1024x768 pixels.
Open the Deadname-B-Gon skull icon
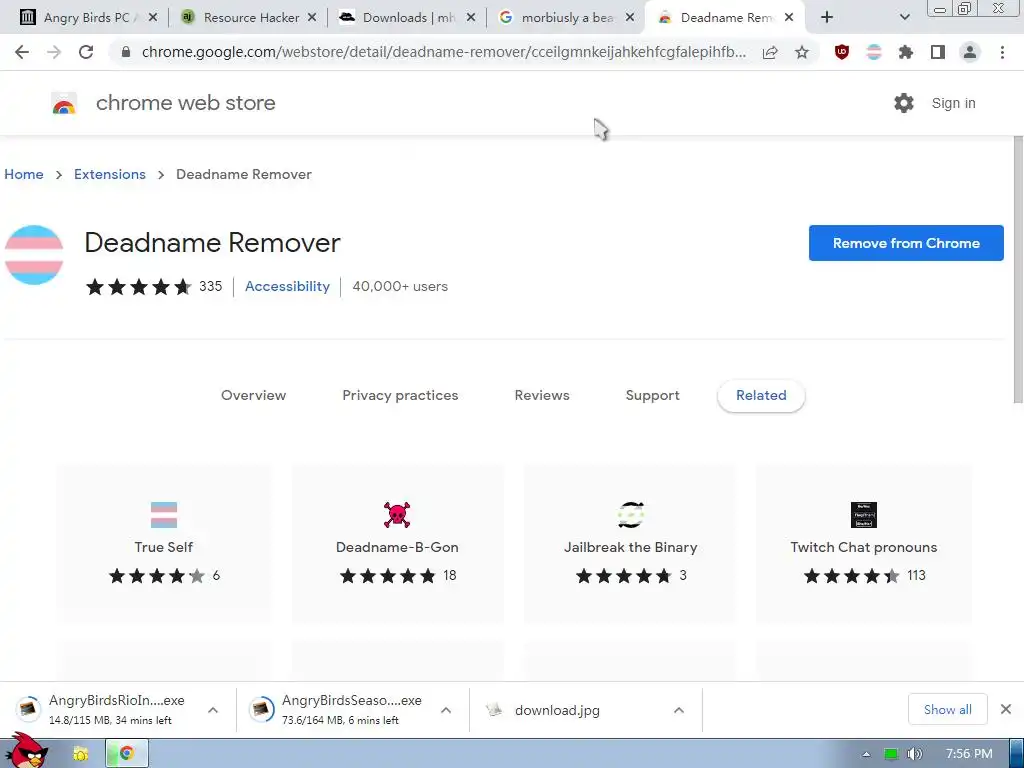397,515
